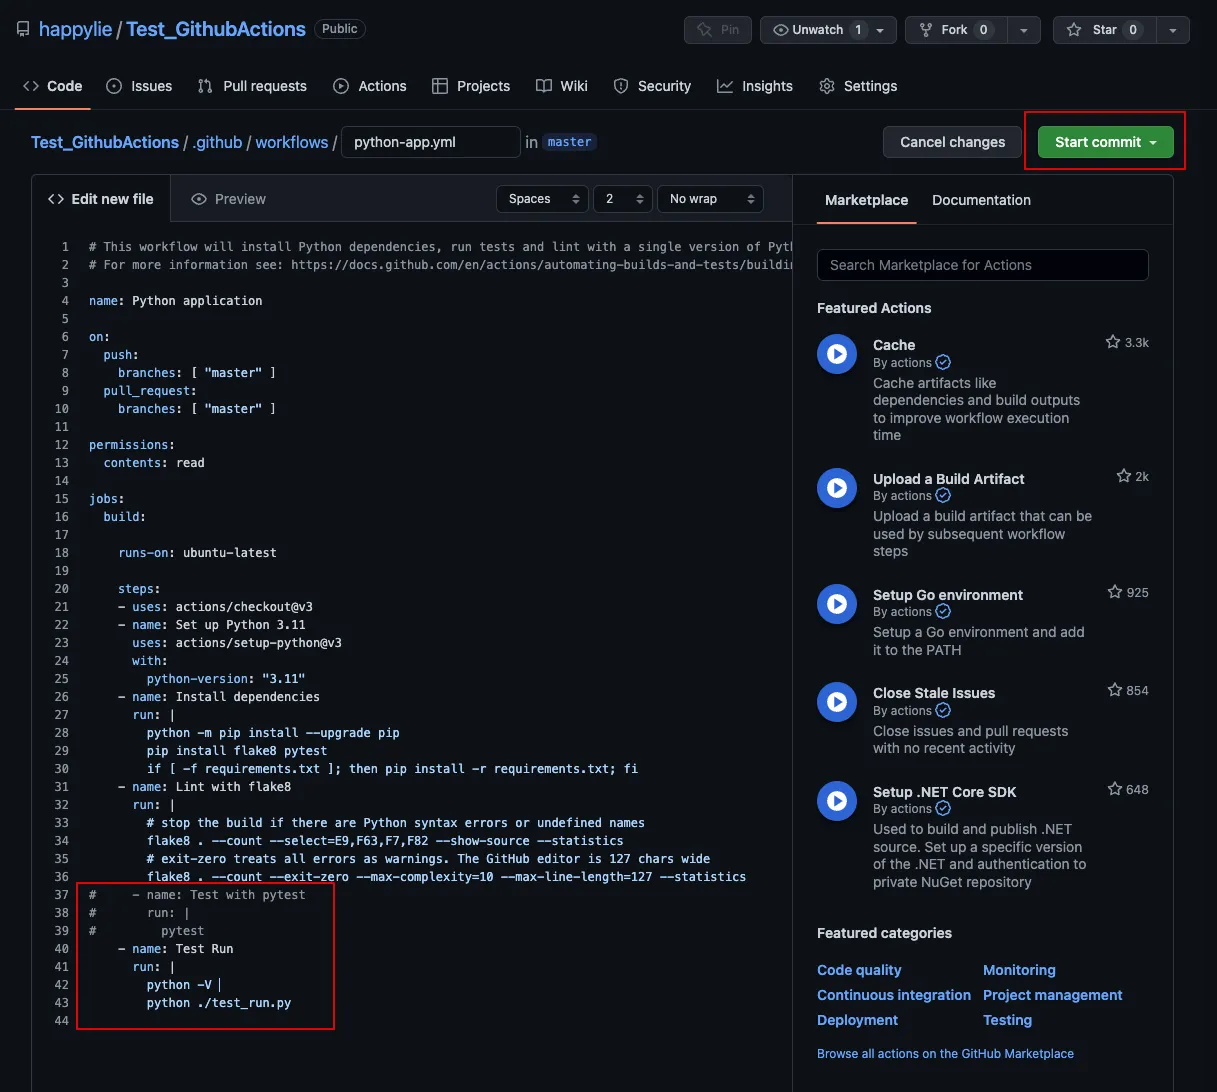Open the Continuous integration category

click(894, 995)
